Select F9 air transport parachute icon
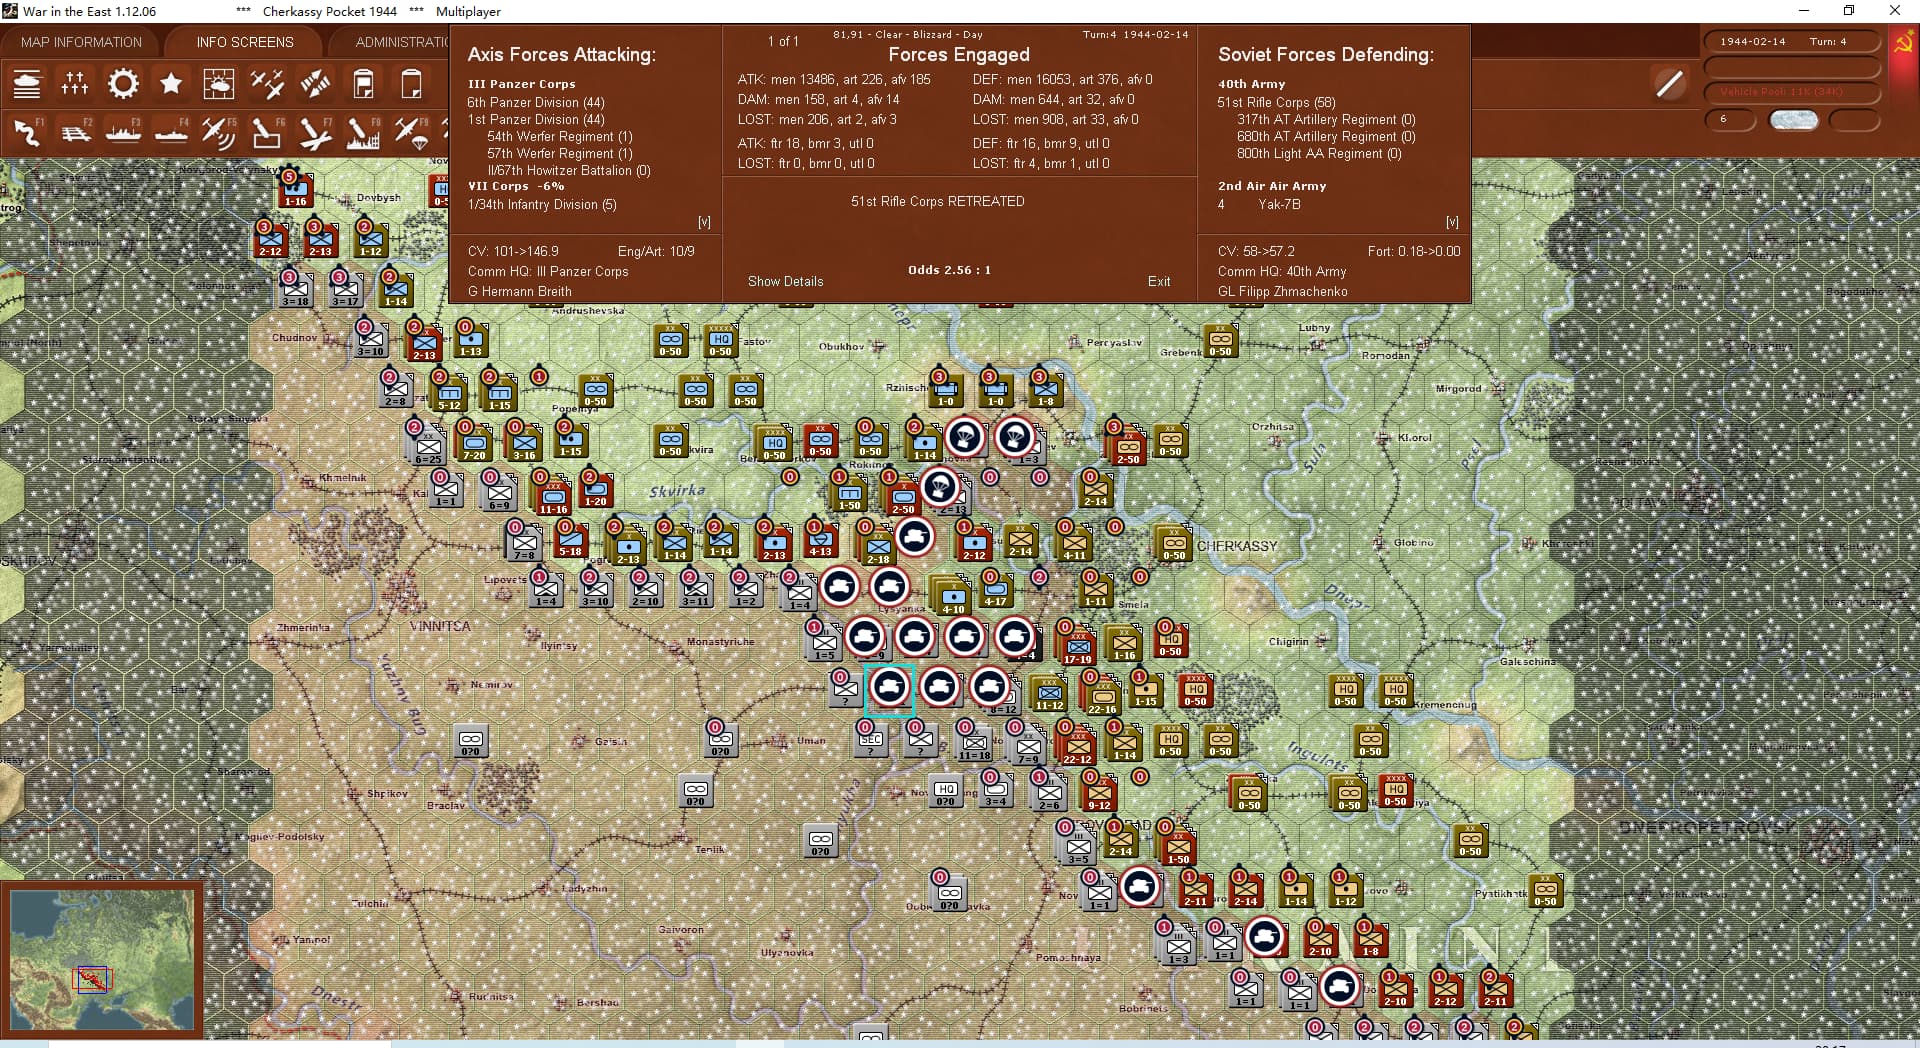 point(411,132)
